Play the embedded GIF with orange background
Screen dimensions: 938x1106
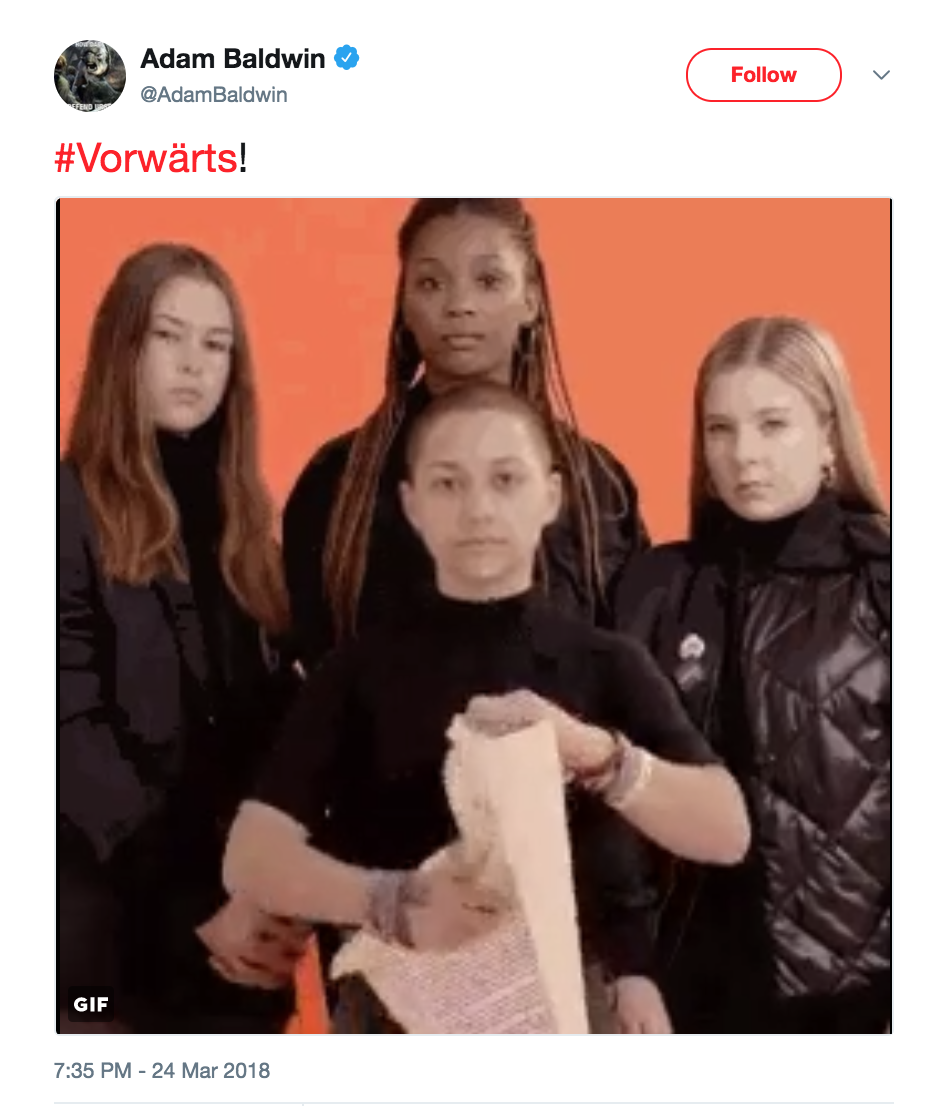(474, 616)
